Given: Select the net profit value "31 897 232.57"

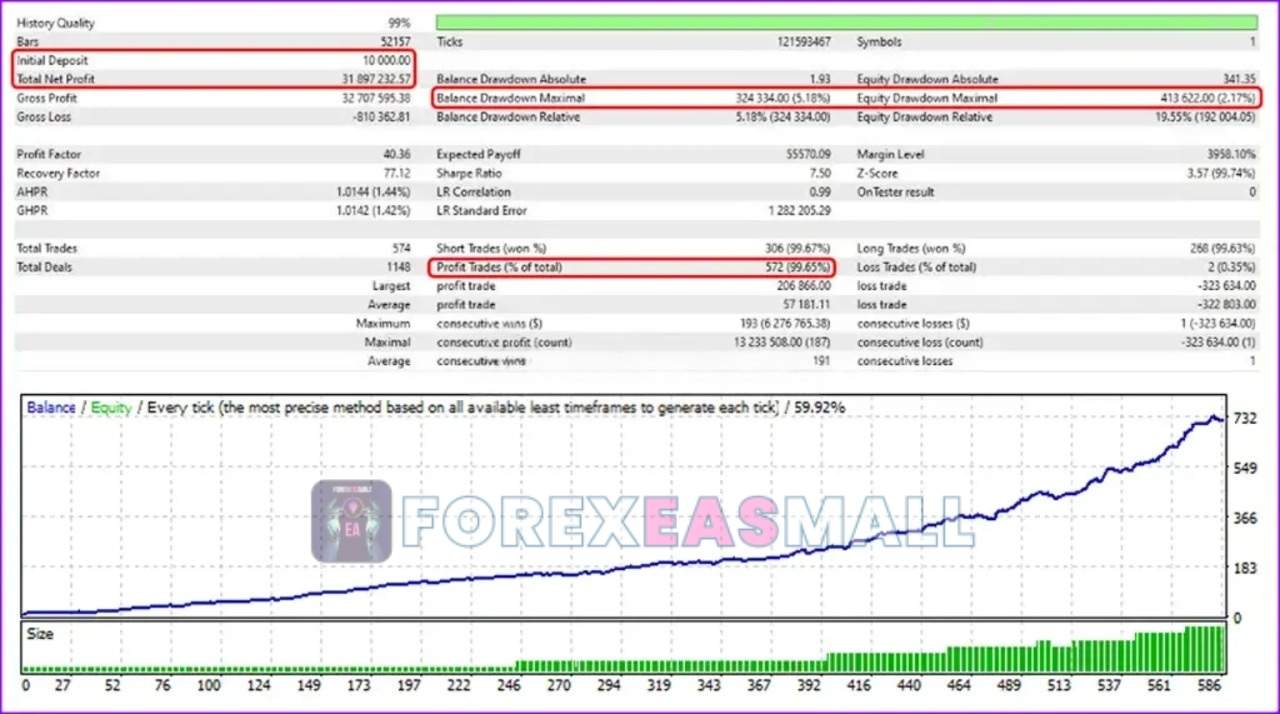Looking at the screenshot, I should 376,79.
